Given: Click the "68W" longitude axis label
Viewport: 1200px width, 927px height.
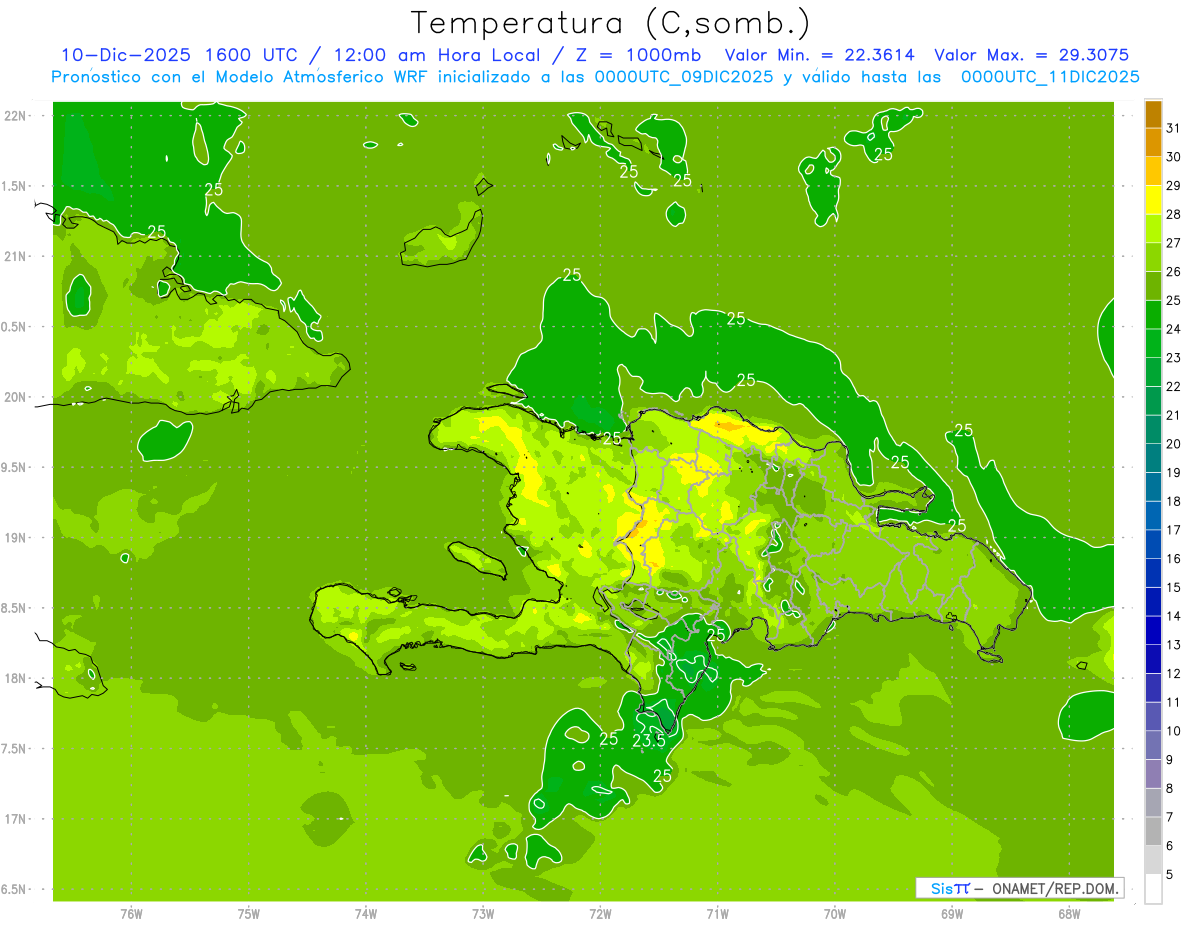Looking at the screenshot, I should click(x=1069, y=914).
